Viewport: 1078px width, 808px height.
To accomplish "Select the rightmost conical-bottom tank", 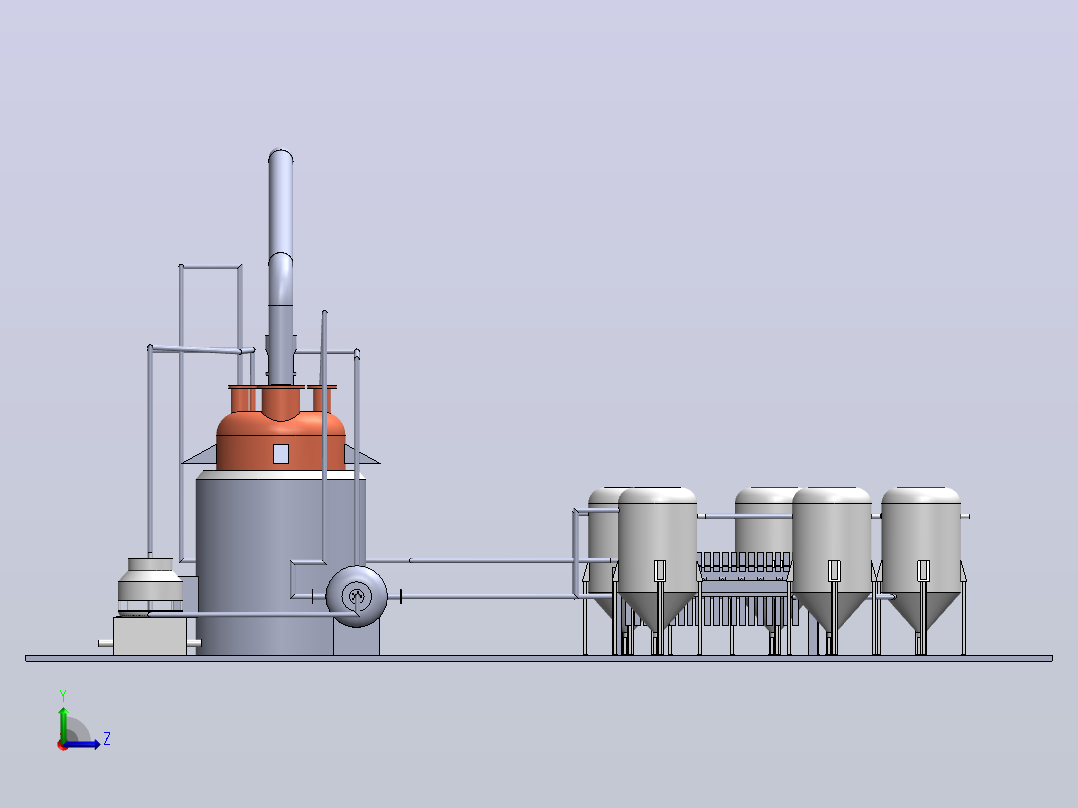I will point(921,560).
